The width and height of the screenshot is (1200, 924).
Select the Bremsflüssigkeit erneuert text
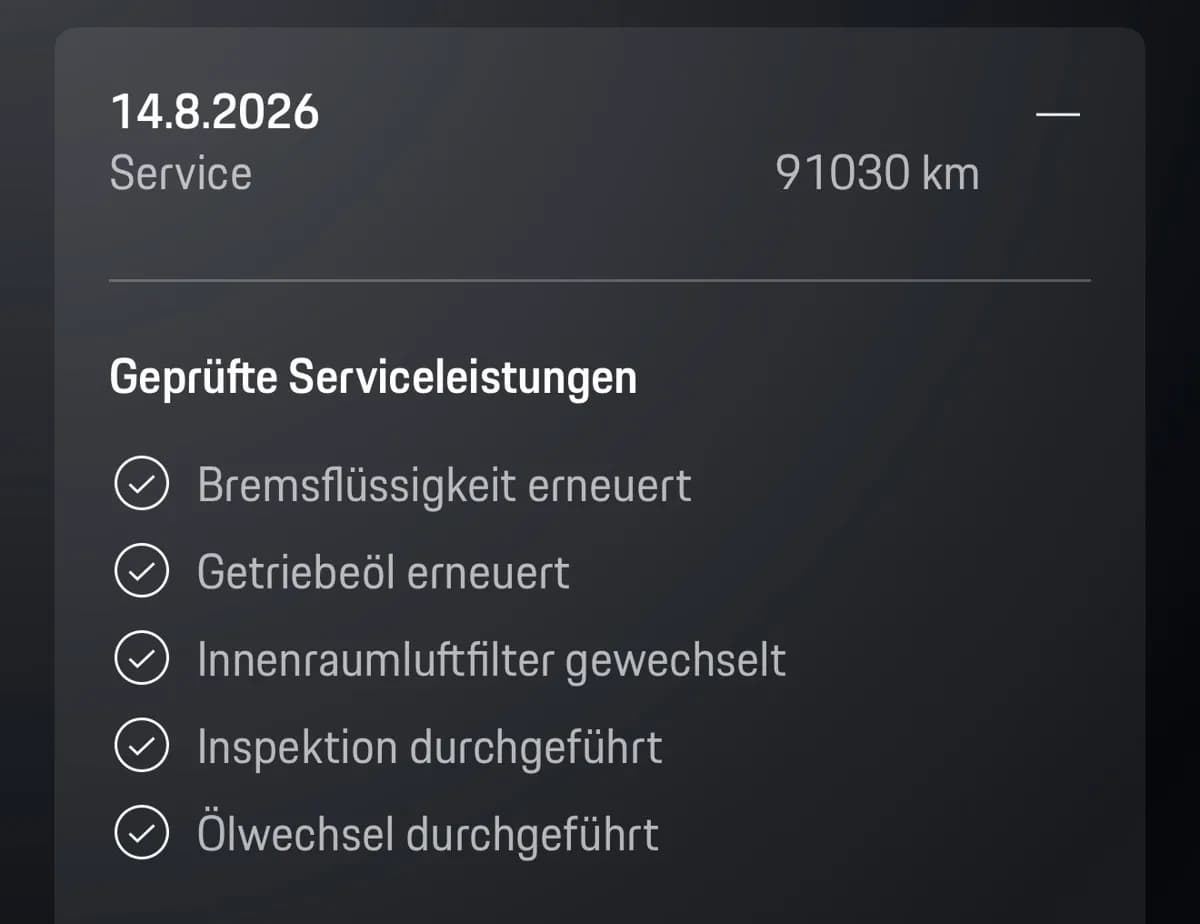[x=444, y=487]
